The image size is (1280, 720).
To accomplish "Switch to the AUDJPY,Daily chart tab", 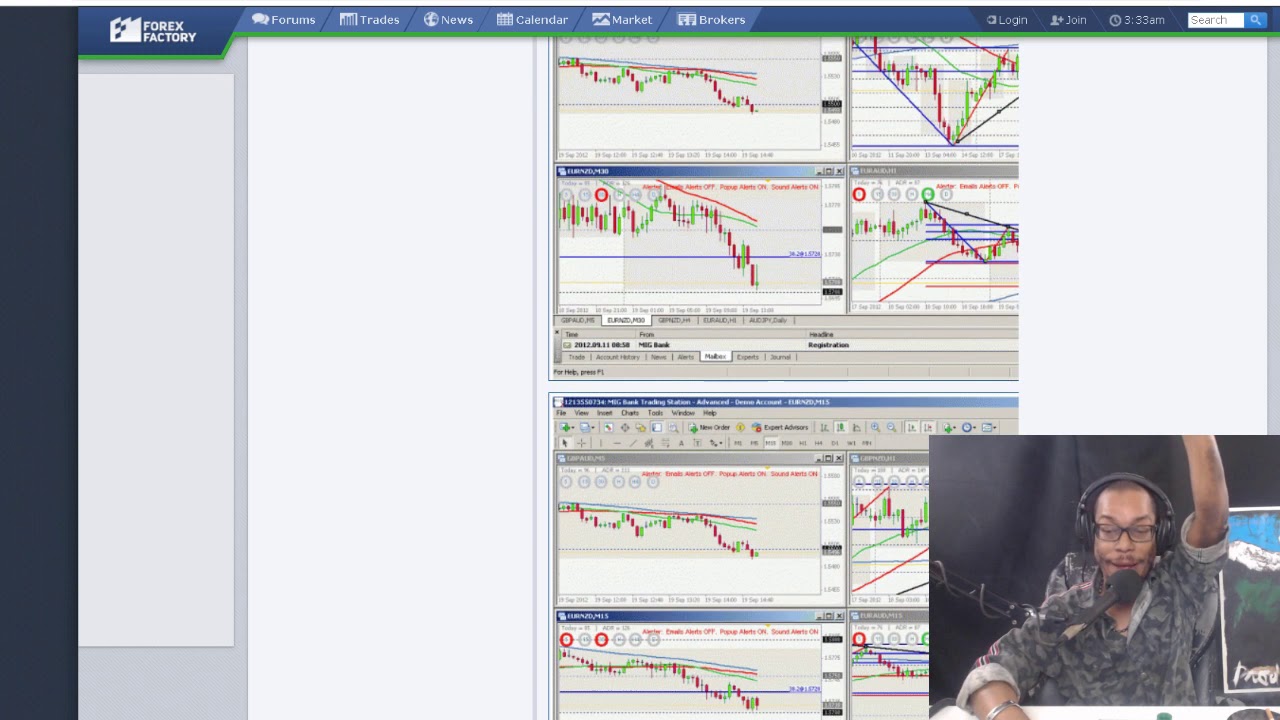I will (768, 320).
